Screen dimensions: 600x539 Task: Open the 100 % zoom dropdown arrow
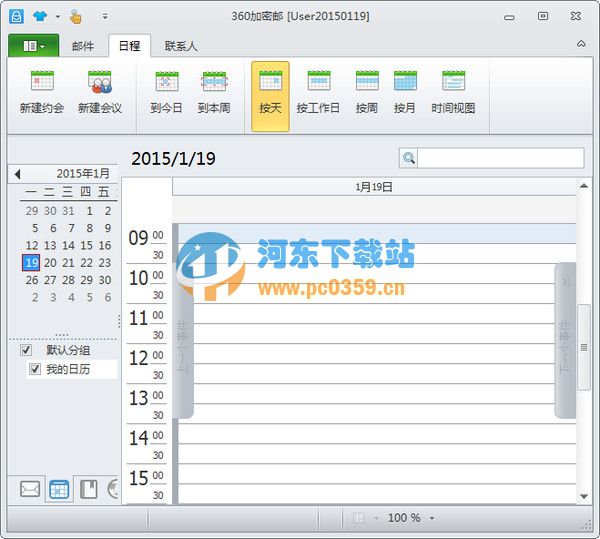(432, 518)
